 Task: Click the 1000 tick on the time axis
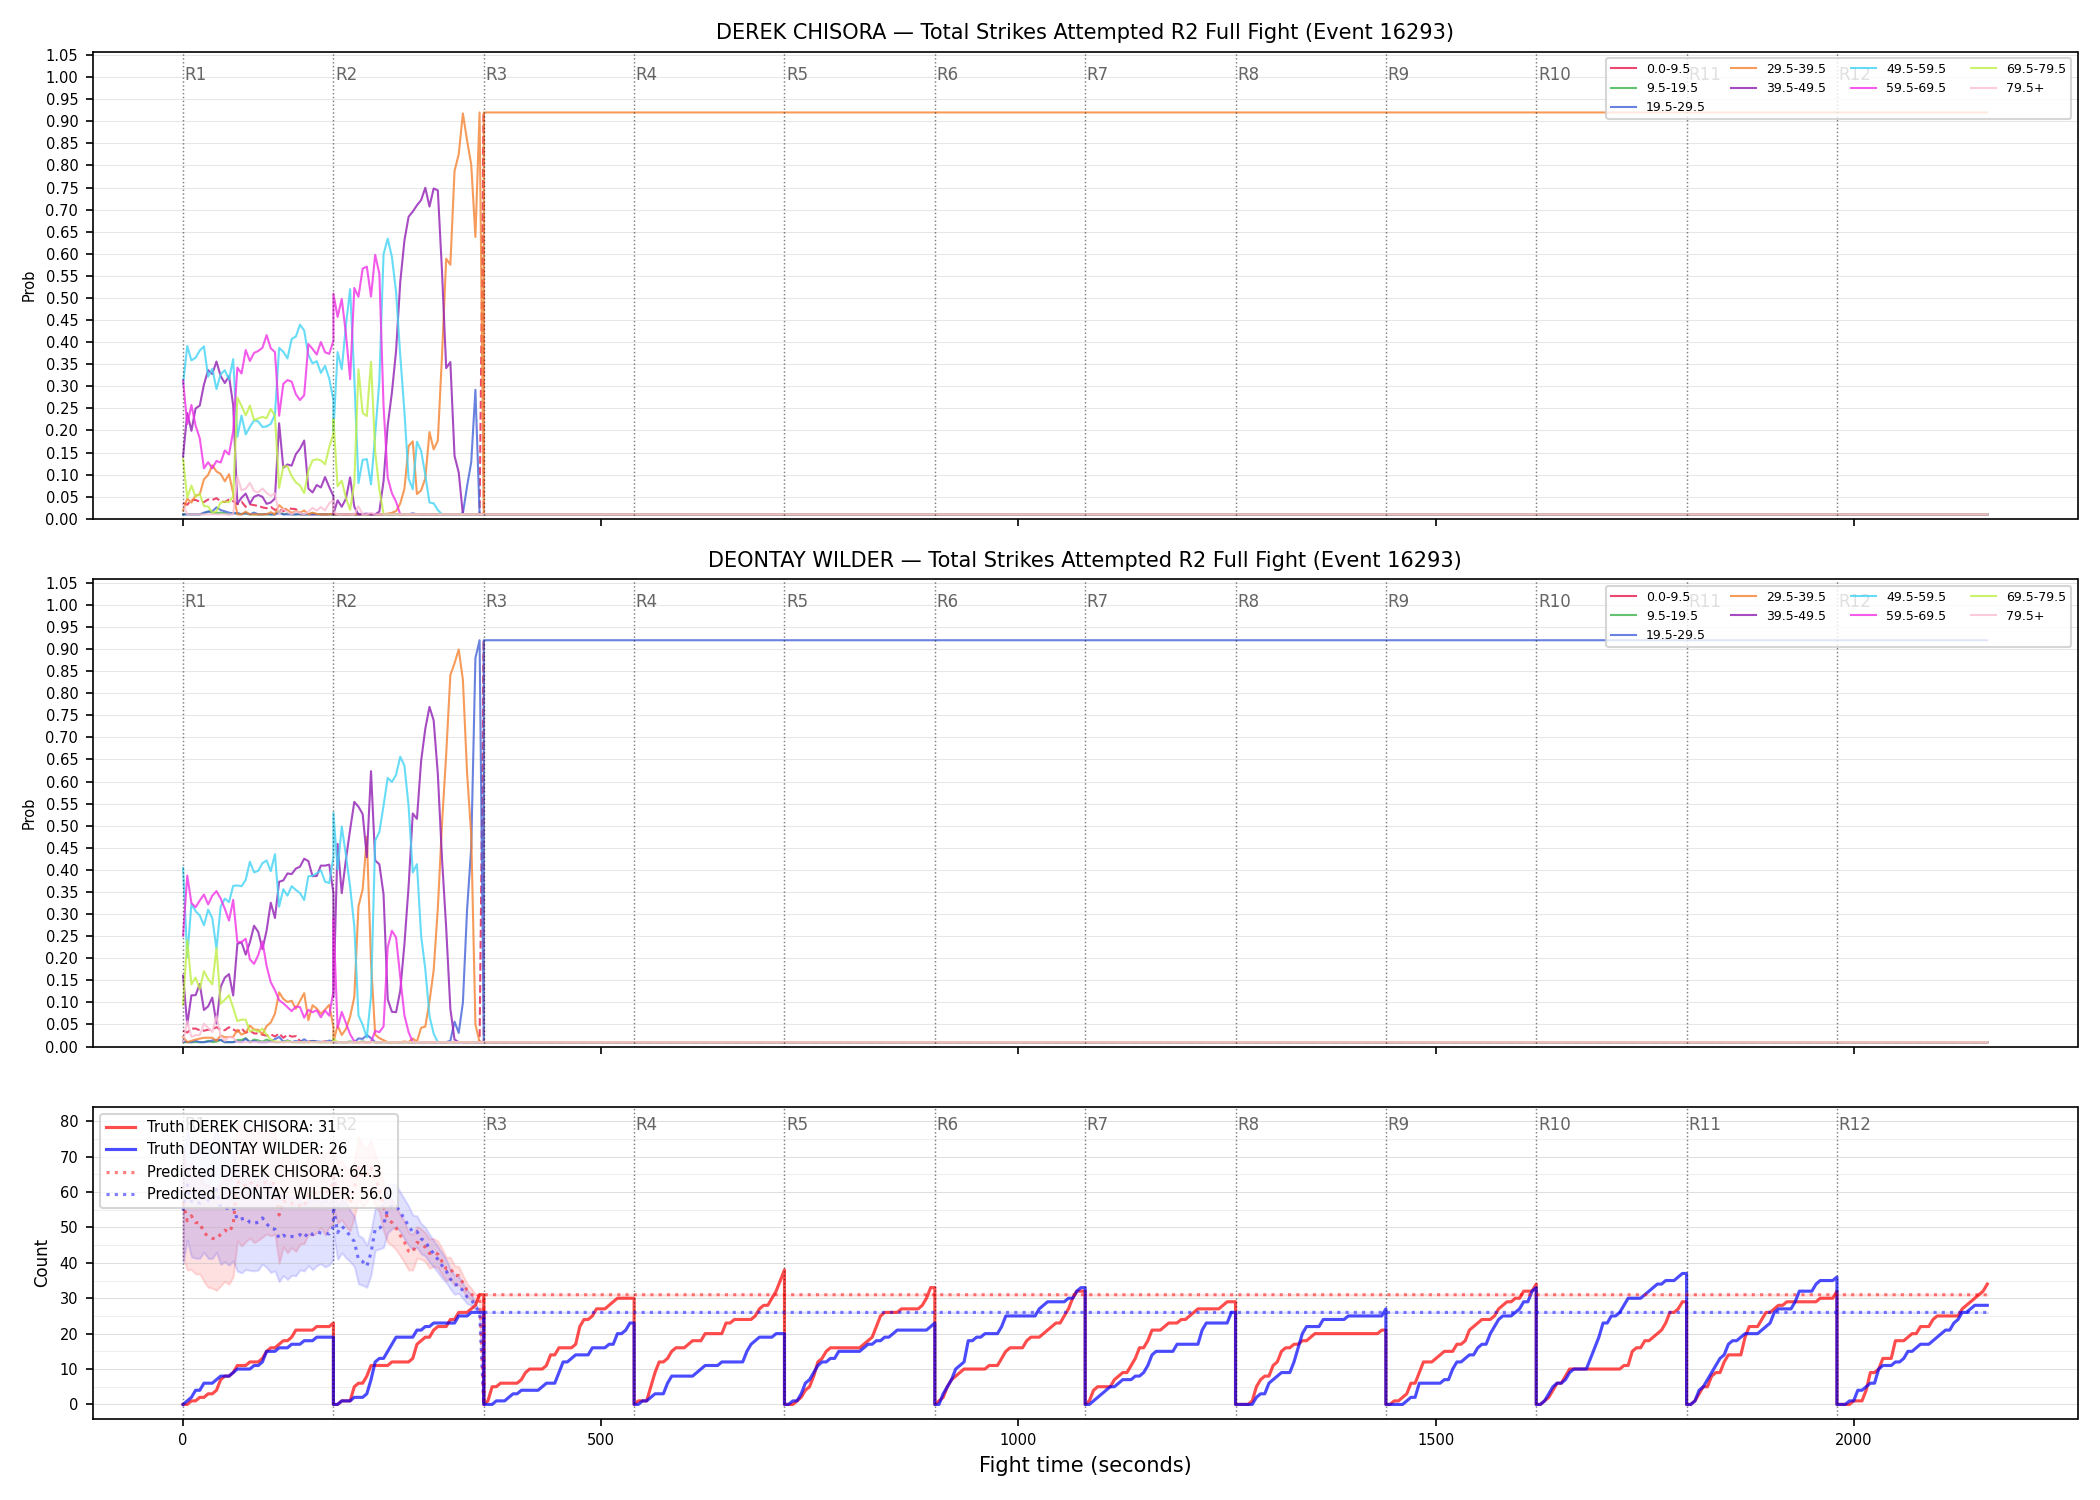click(x=1018, y=1439)
